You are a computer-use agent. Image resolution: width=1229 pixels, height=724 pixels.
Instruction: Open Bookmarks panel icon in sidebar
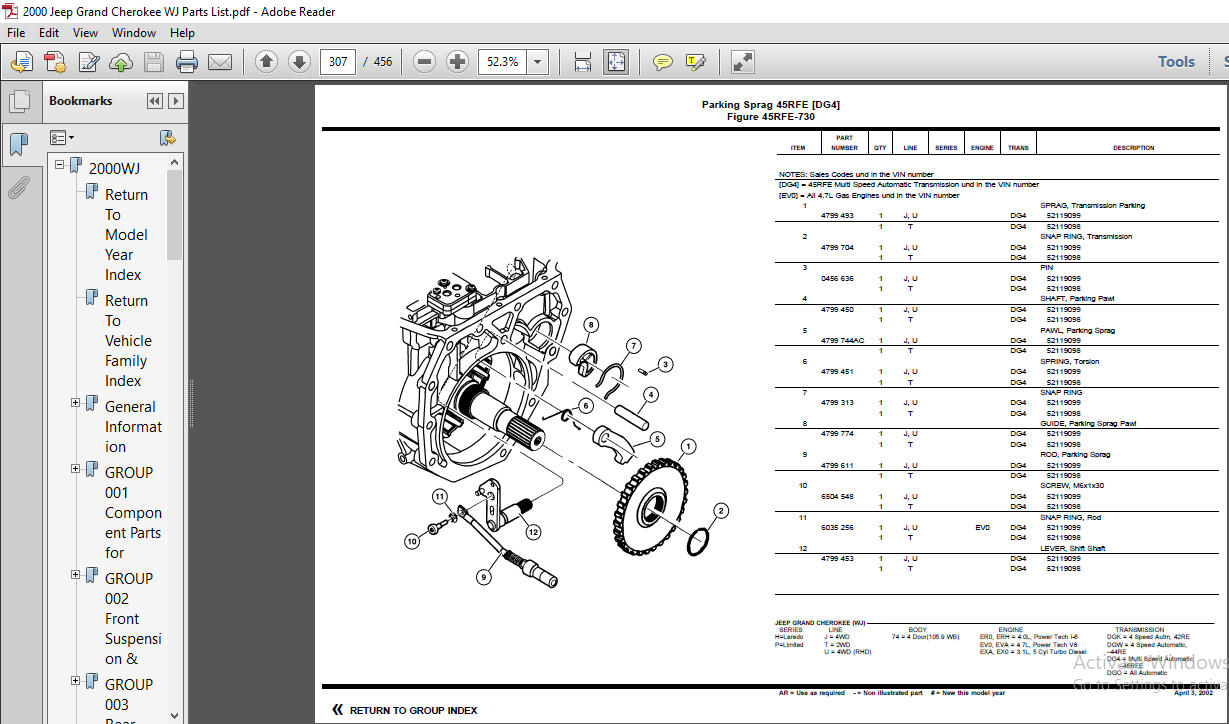[19, 146]
